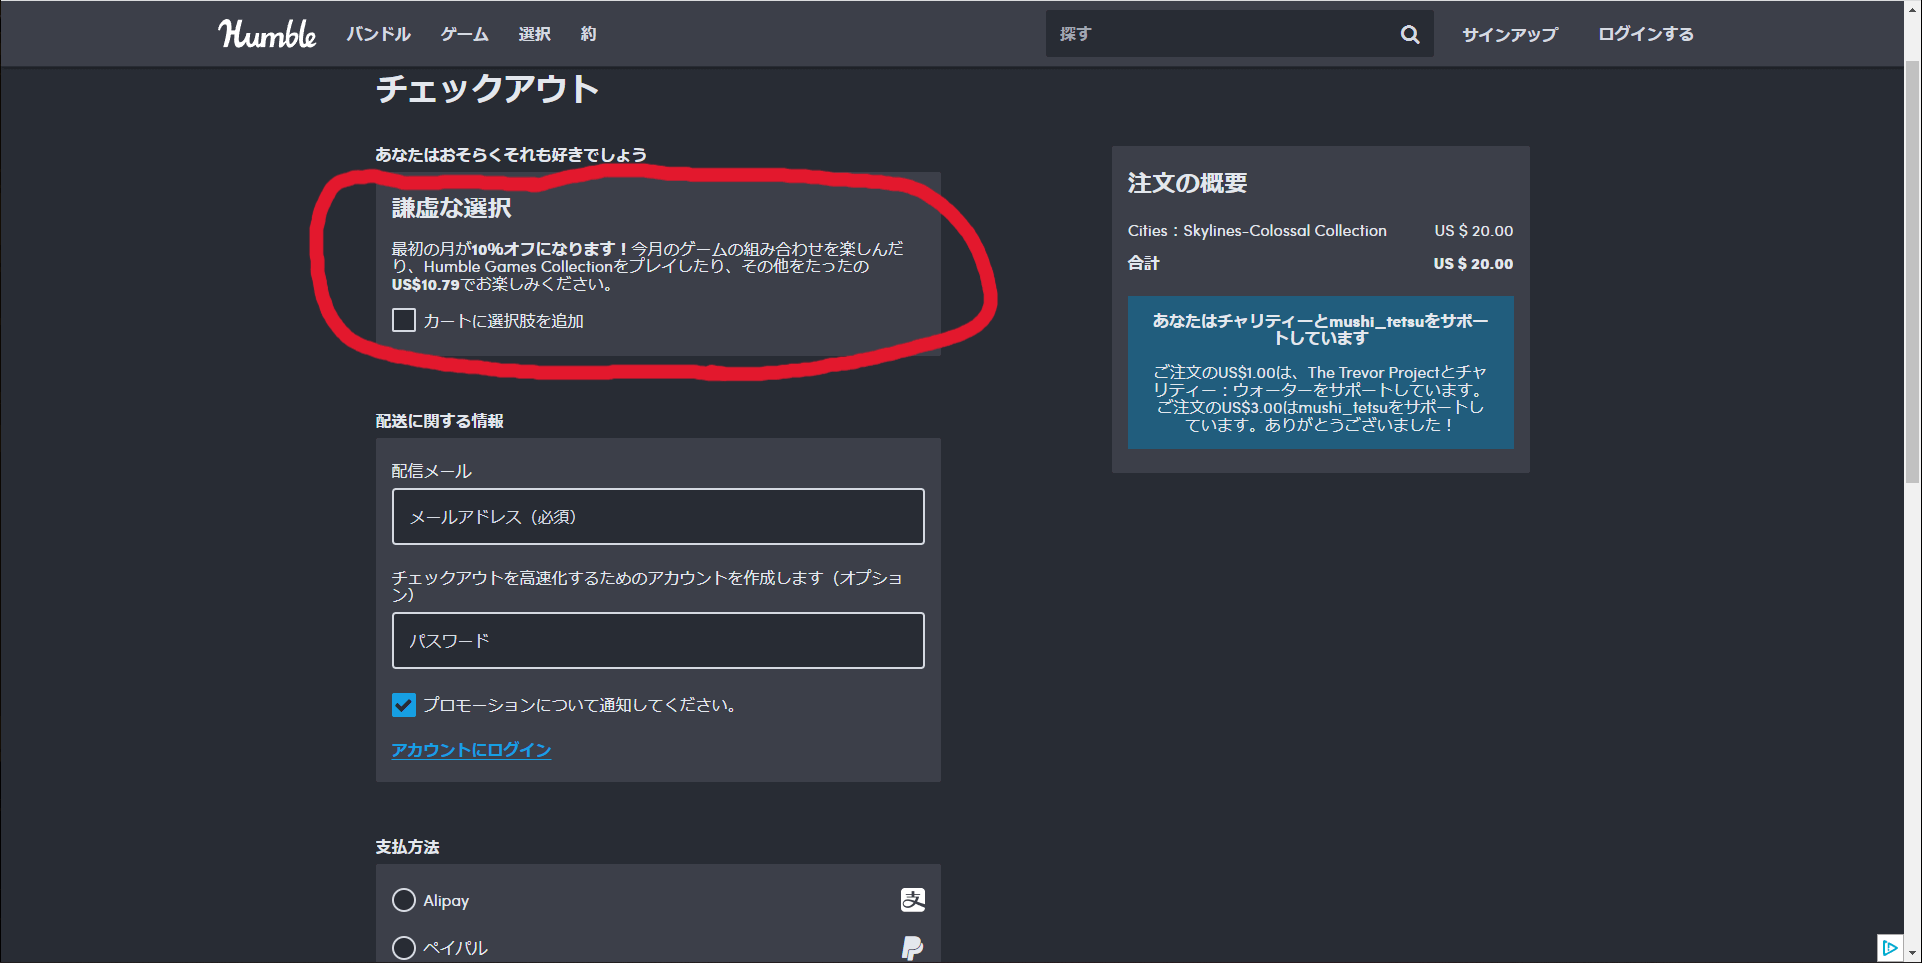Click the charity support message box
The height and width of the screenshot is (963, 1922).
coord(1320,372)
